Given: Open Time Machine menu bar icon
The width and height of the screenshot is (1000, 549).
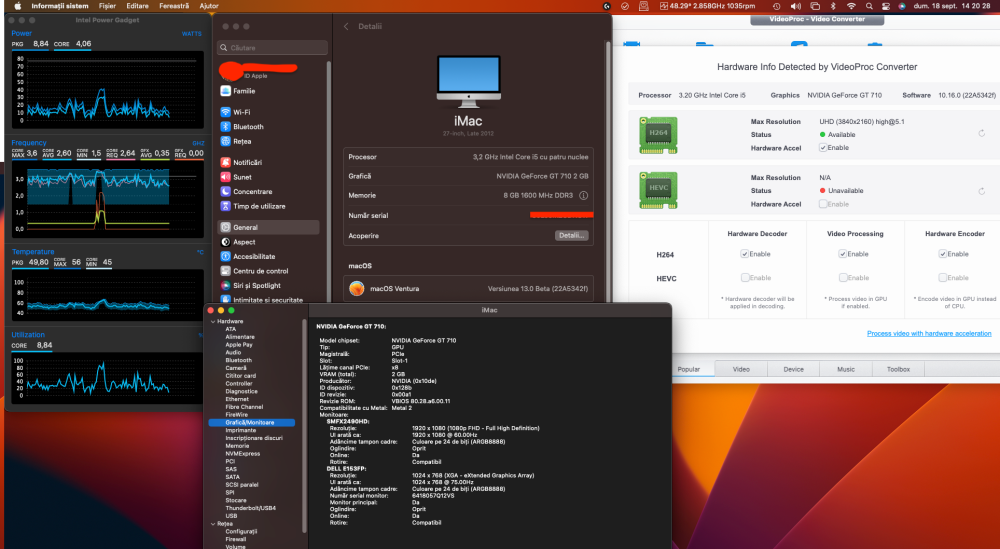Looking at the screenshot, I should pyautogui.click(x=777, y=6).
